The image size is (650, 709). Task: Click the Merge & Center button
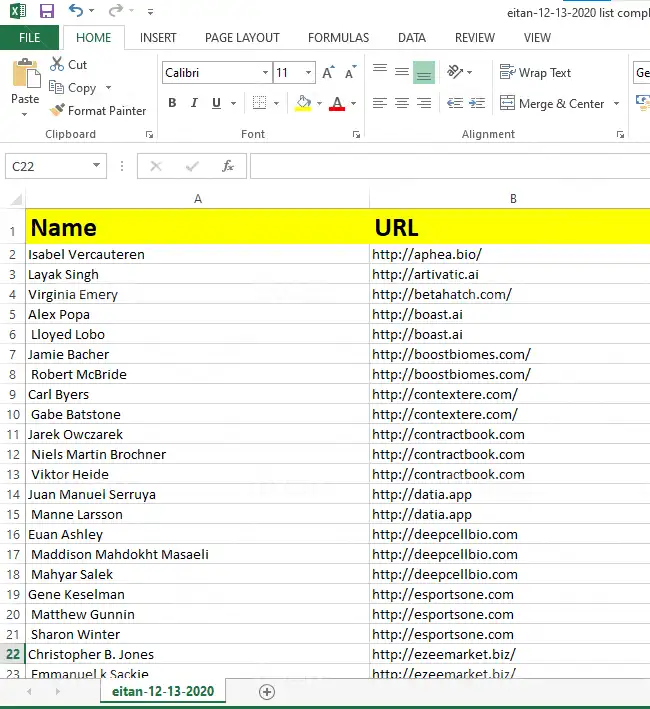click(x=551, y=103)
